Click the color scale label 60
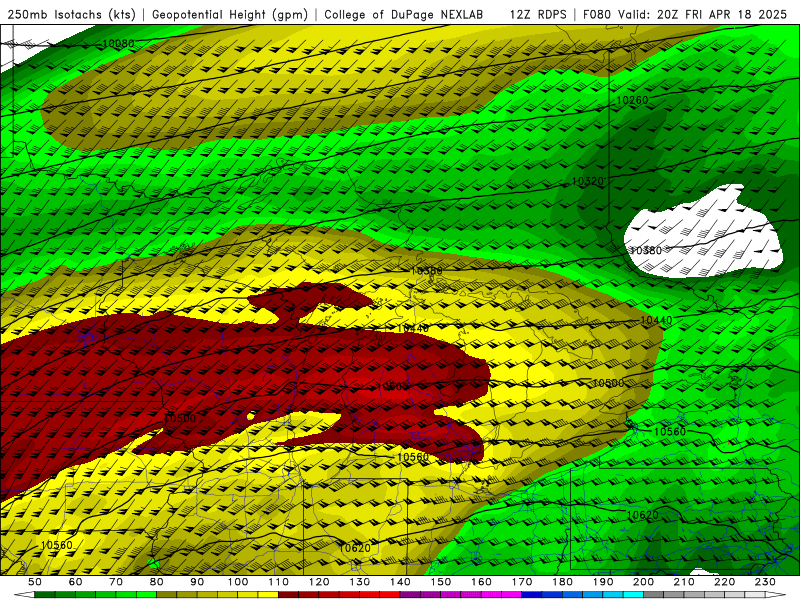This screenshot has width=800, height=600. click(75, 582)
